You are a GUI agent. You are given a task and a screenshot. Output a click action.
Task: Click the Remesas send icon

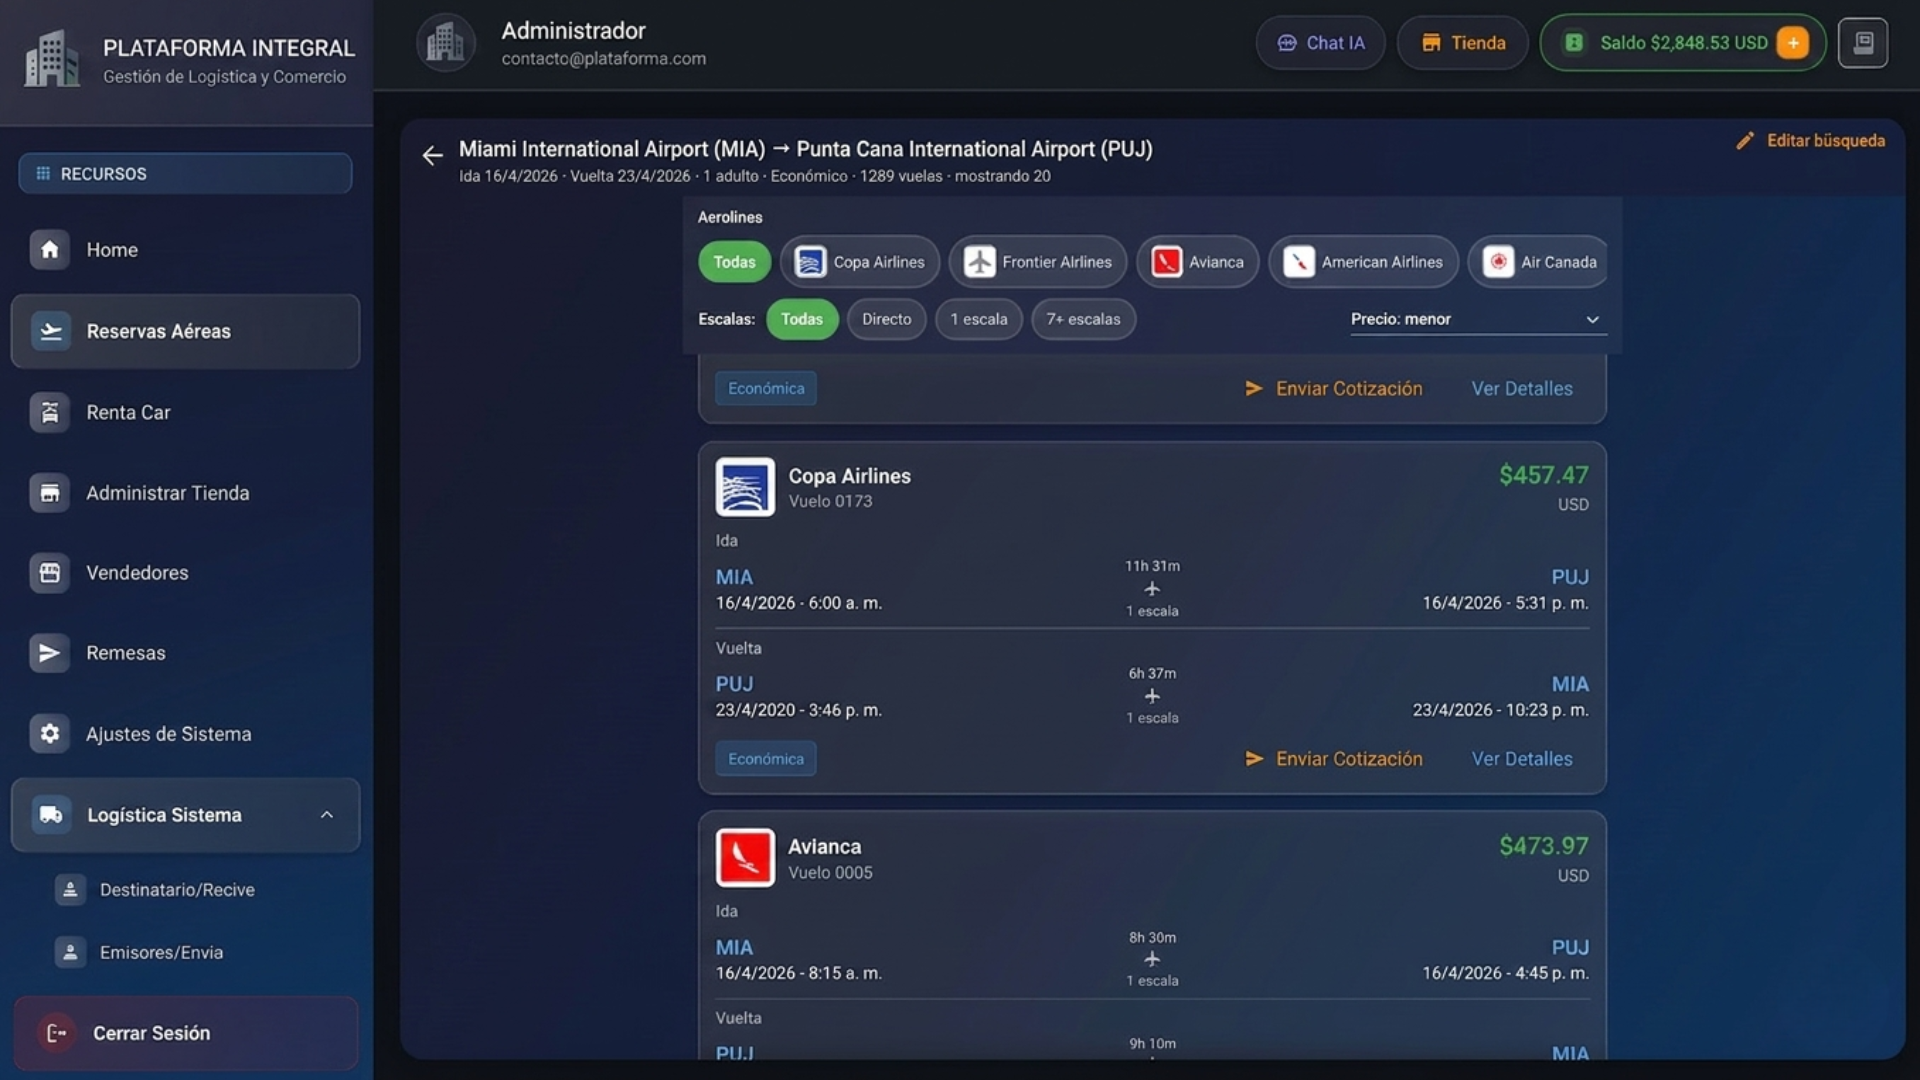pyautogui.click(x=49, y=653)
